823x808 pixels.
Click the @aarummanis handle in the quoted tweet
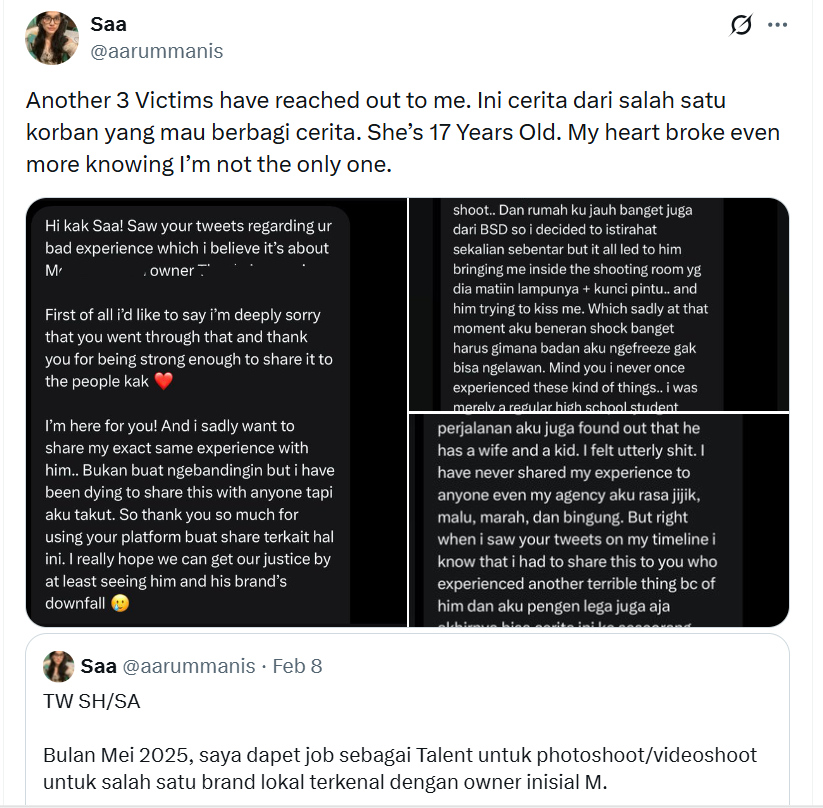point(189,666)
